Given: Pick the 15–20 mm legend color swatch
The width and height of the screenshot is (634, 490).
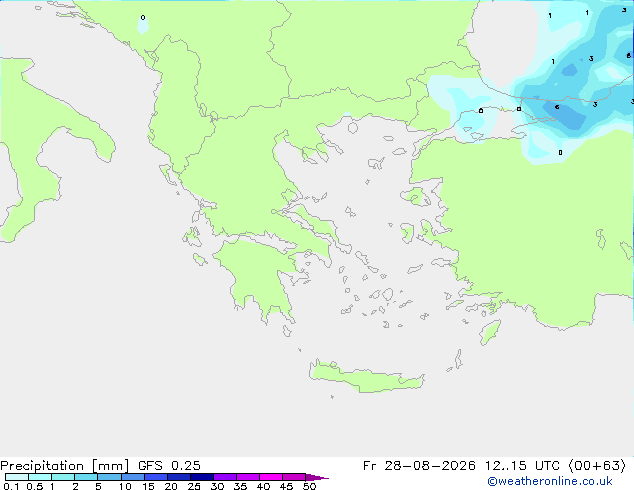Looking at the screenshot, I should (156, 477).
